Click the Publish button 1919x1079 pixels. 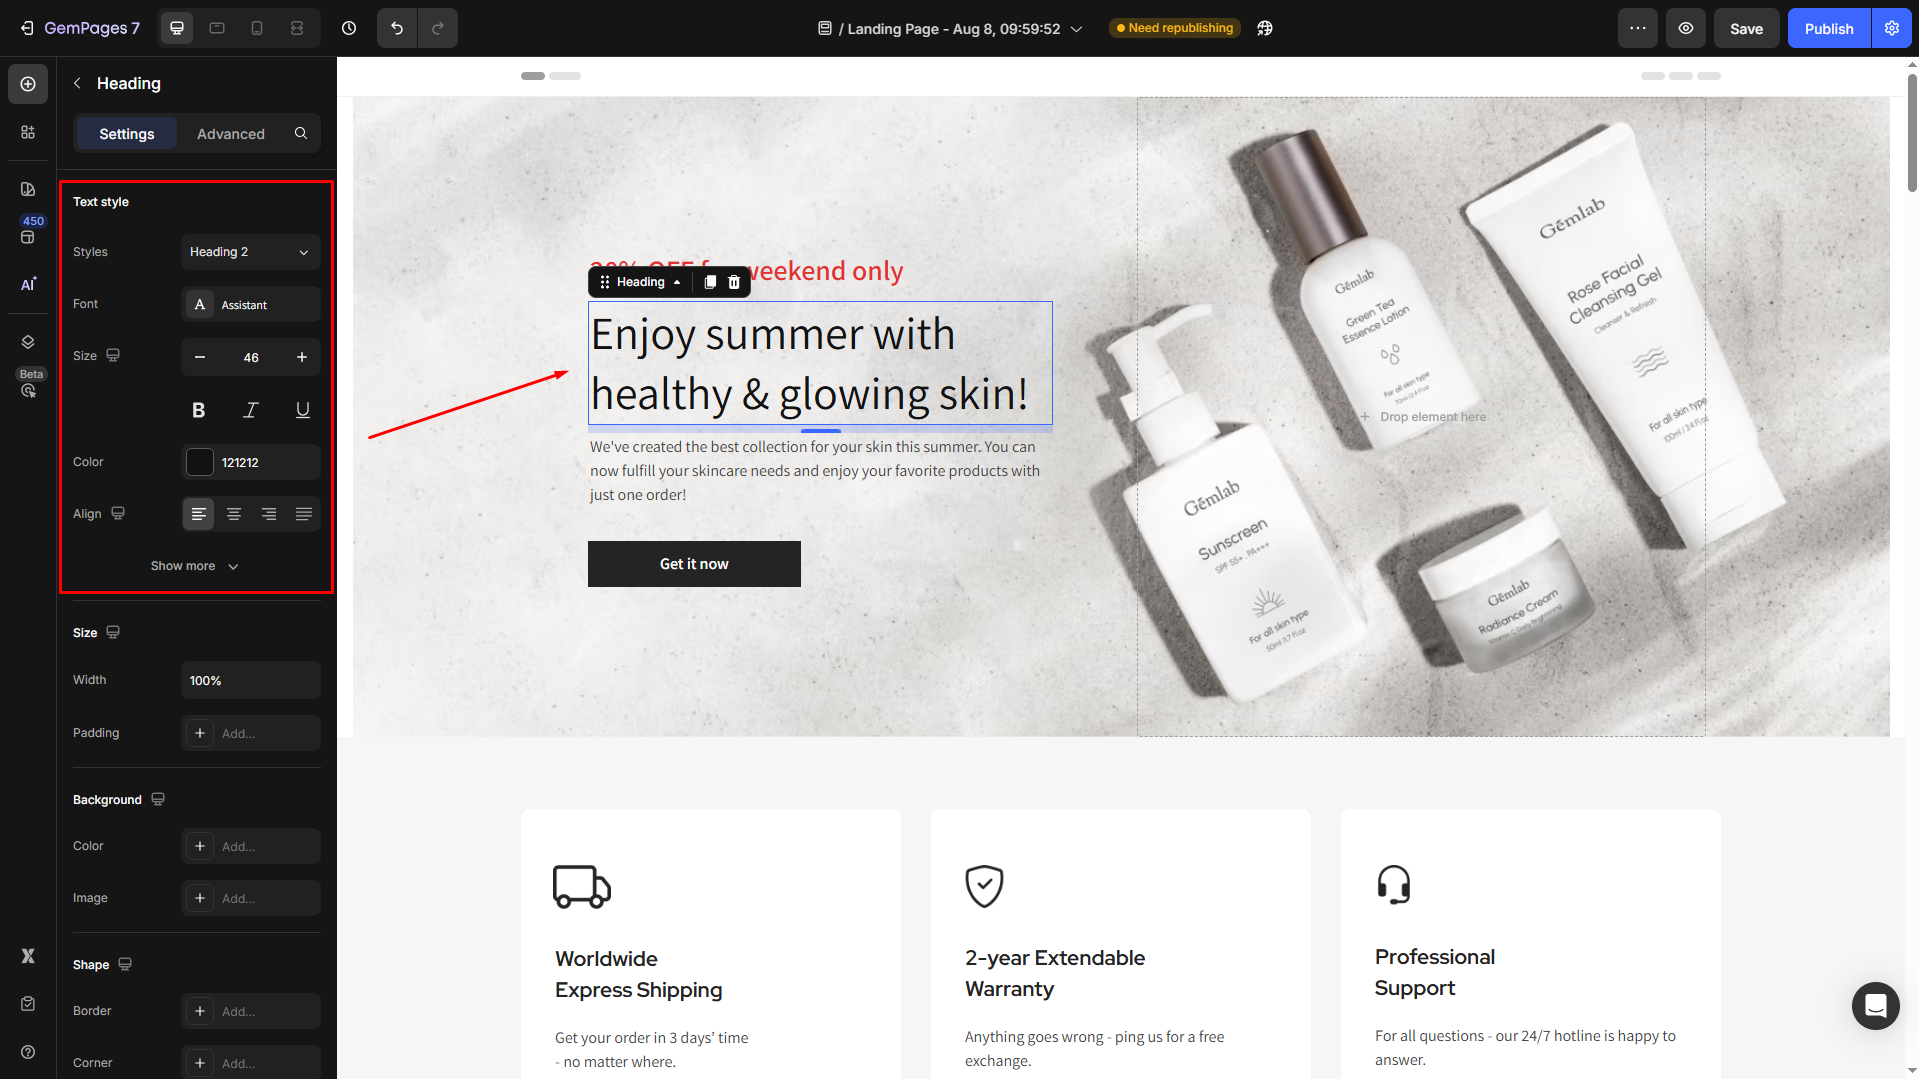click(x=1829, y=28)
